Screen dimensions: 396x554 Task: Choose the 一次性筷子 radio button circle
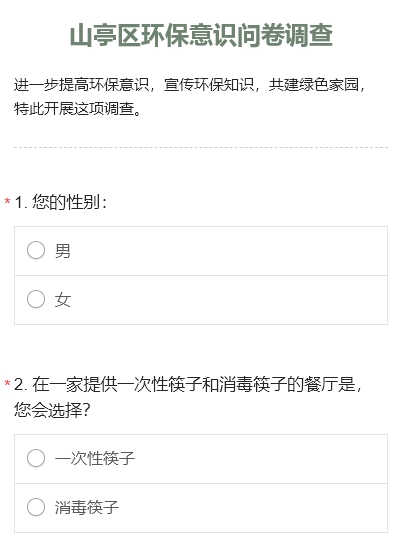(x=36, y=458)
